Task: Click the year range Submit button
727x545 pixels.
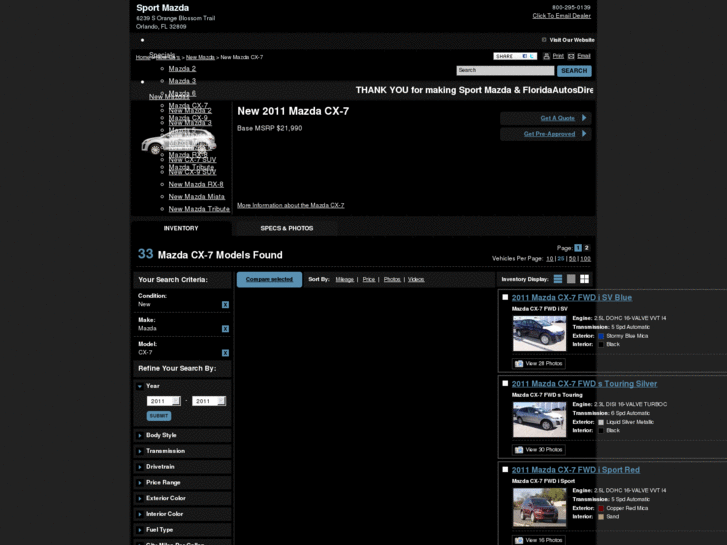Action: point(159,416)
